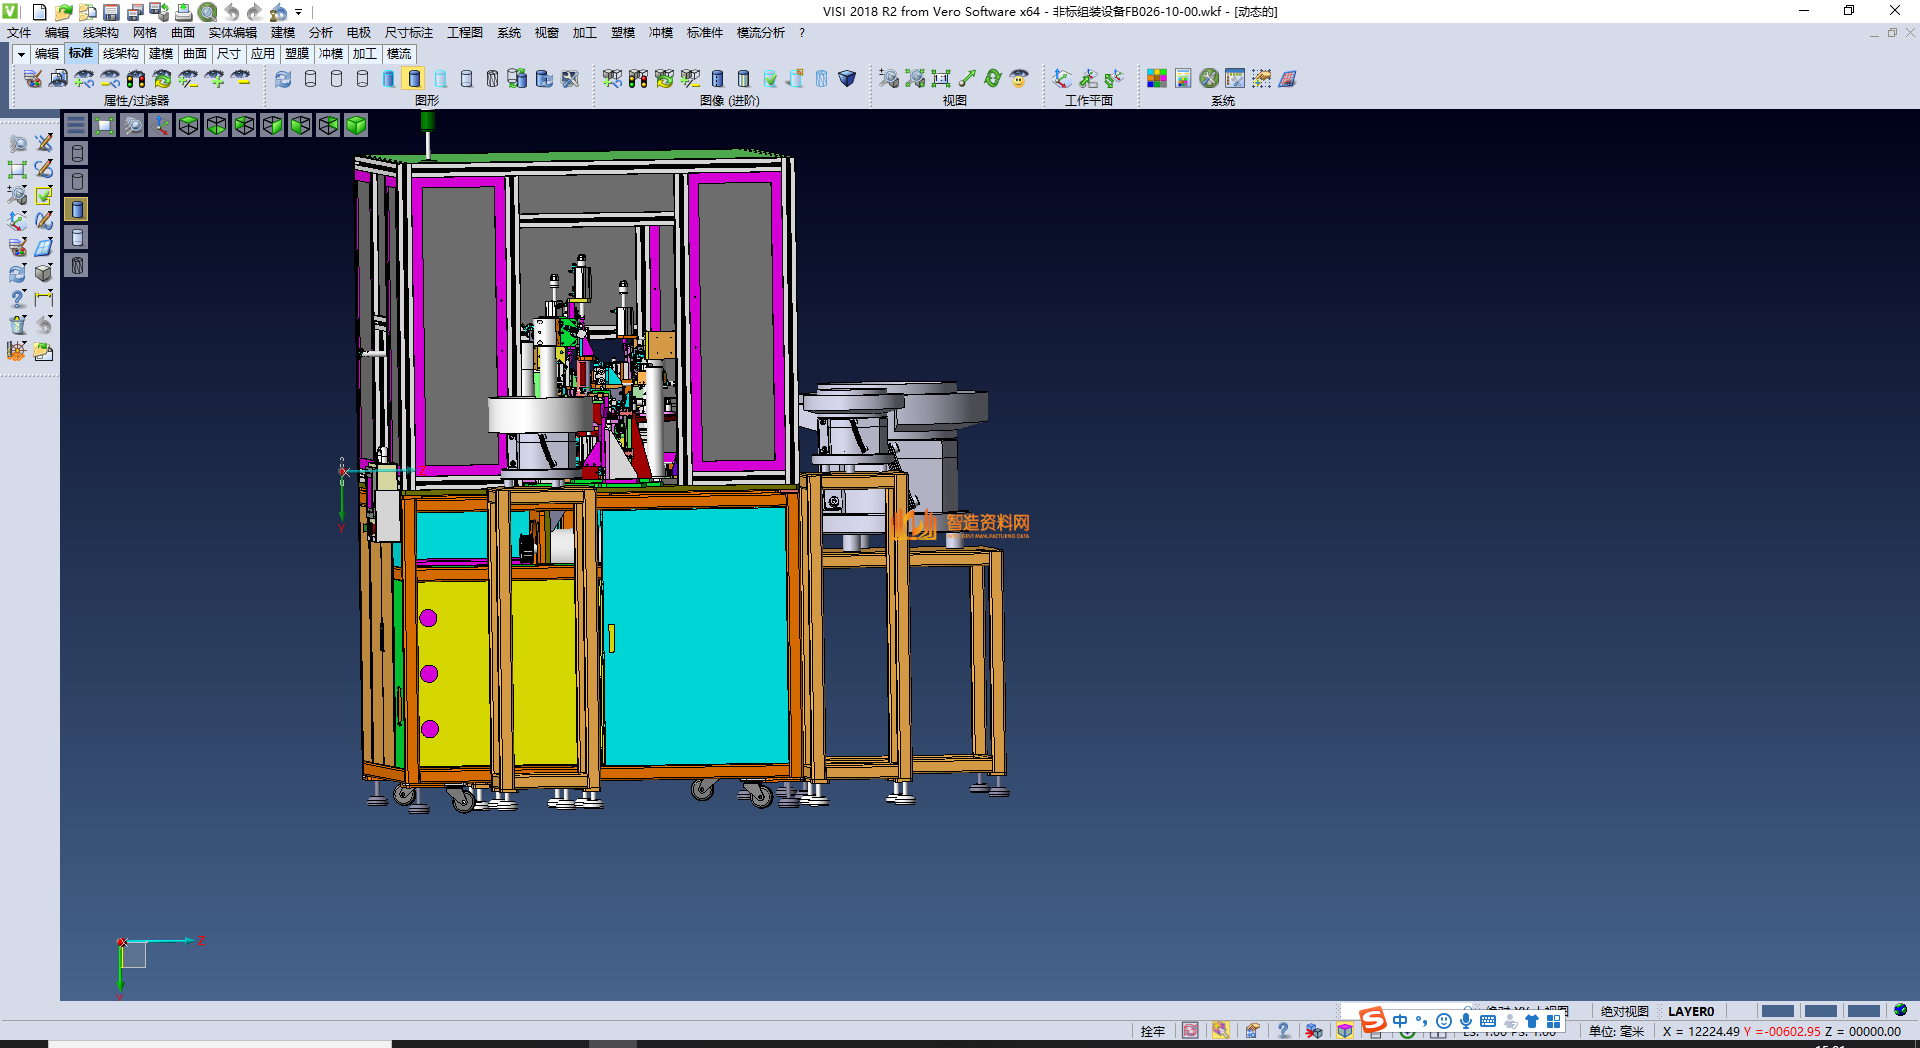Open the 模流分析 menu
The width and height of the screenshot is (1920, 1048).
pos(760,33)
